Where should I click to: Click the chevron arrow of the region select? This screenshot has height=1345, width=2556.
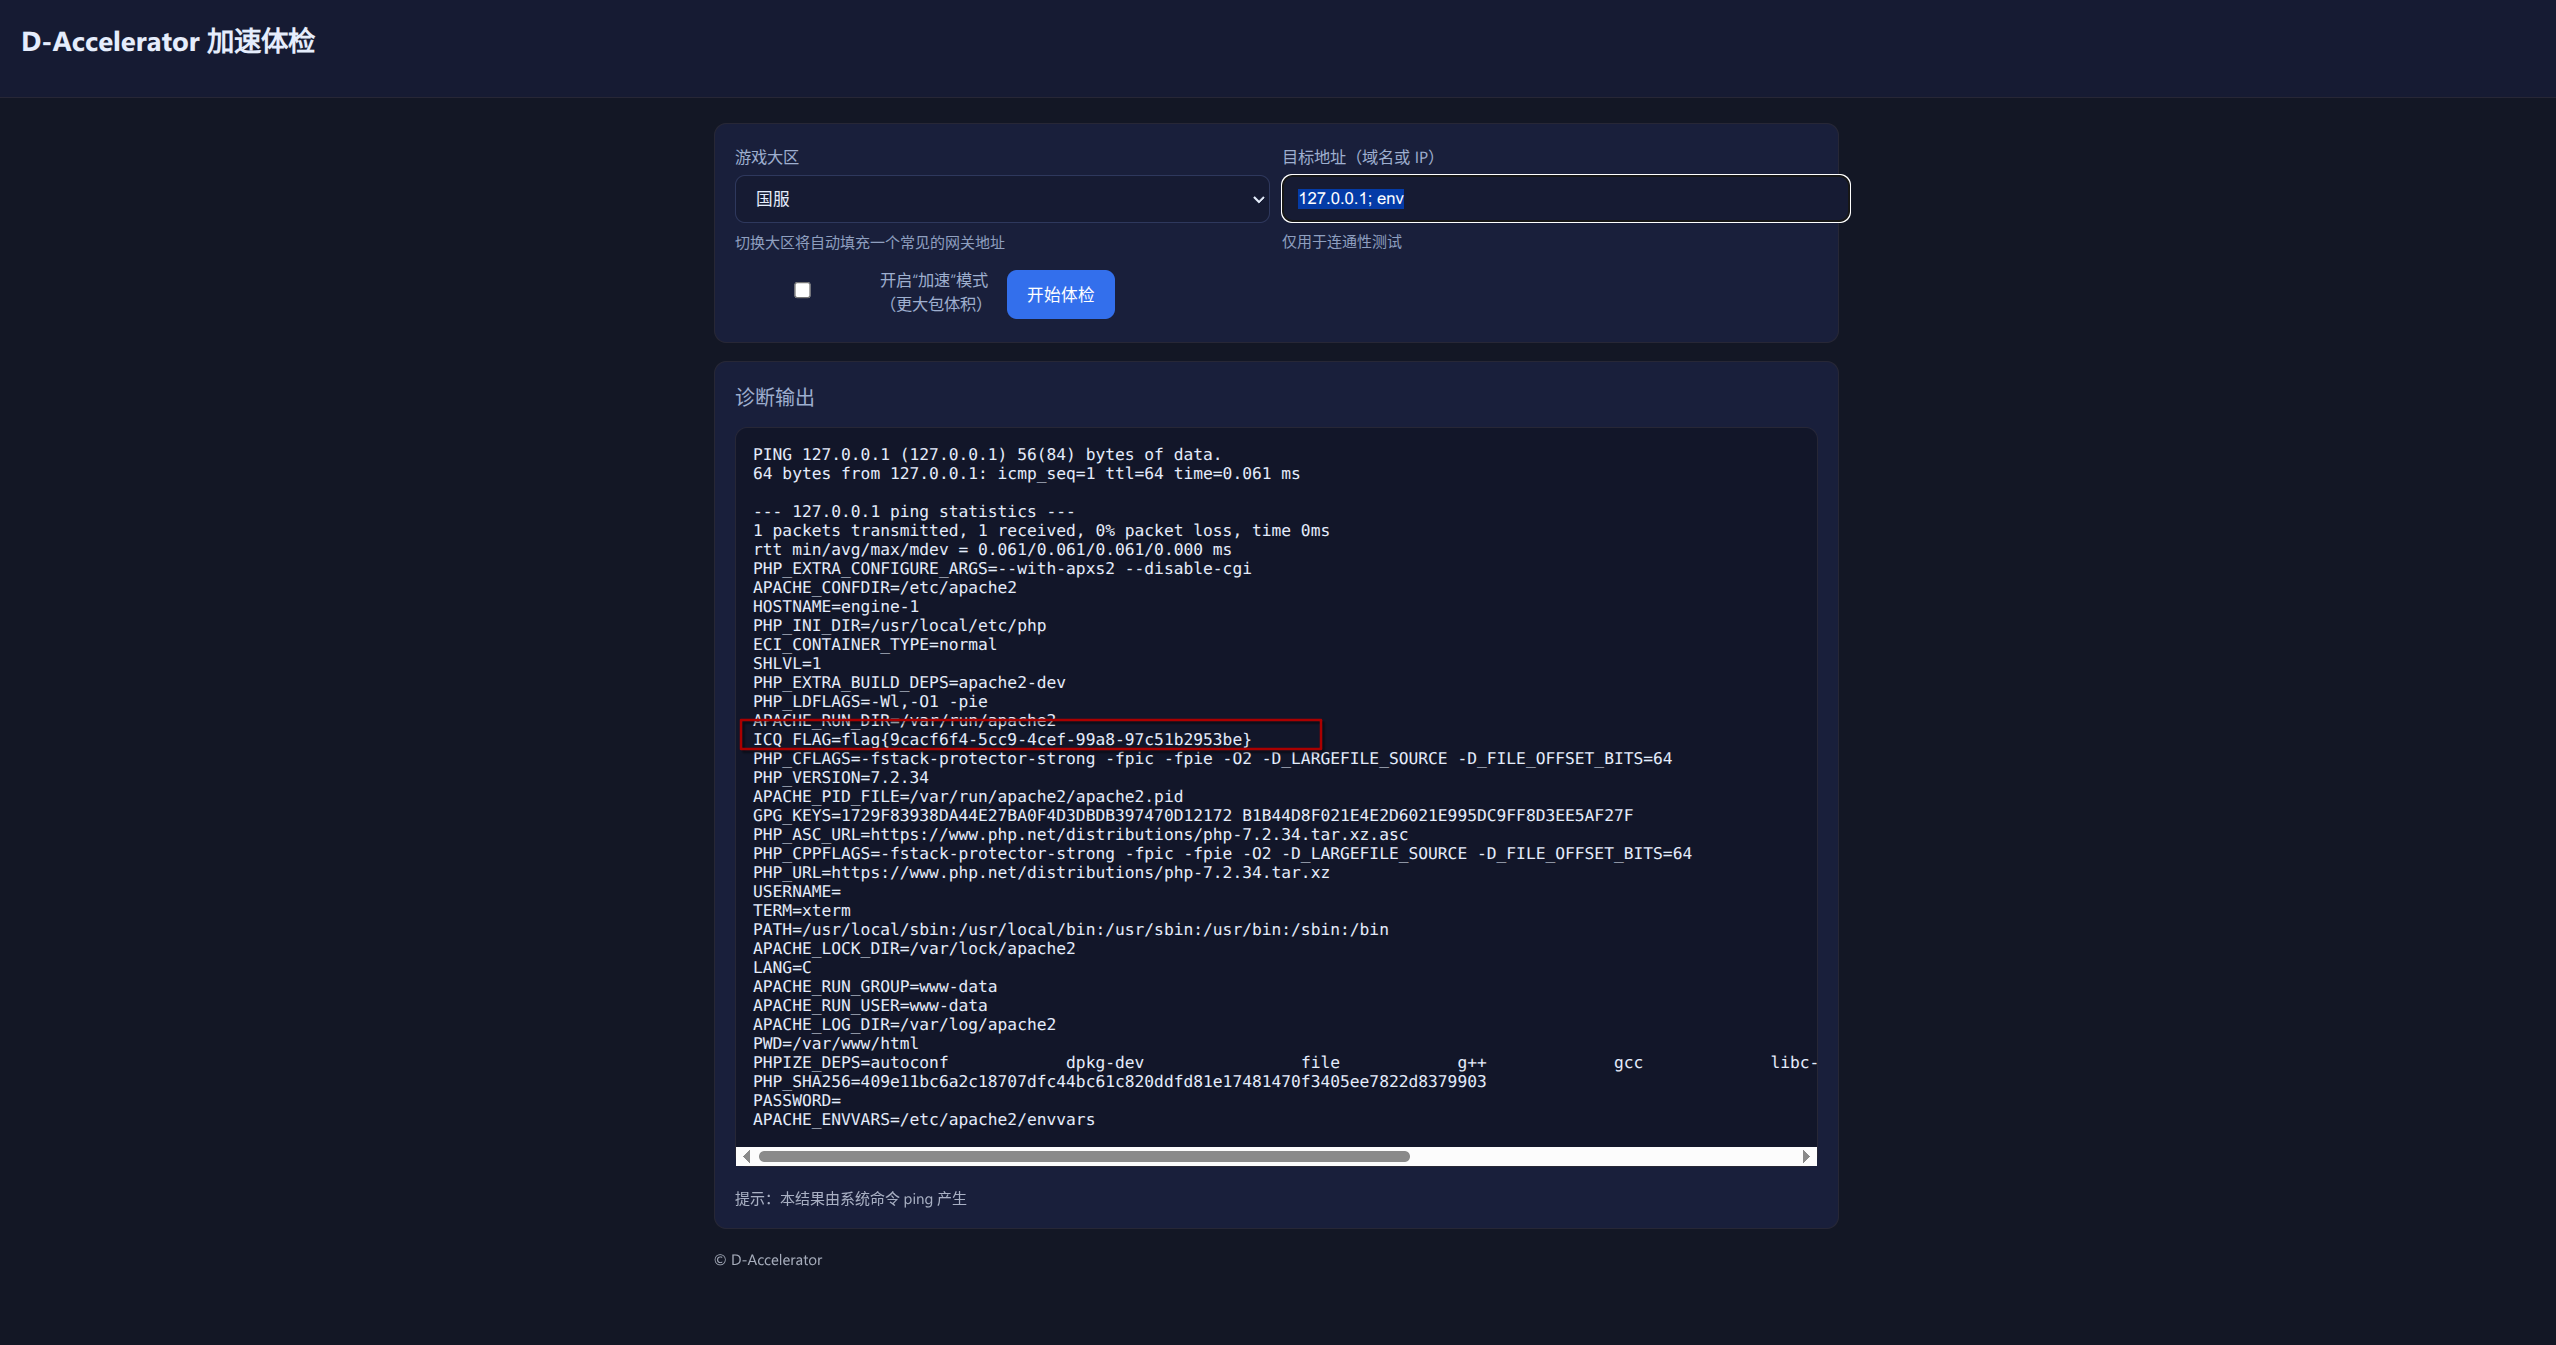point(1258,199)
